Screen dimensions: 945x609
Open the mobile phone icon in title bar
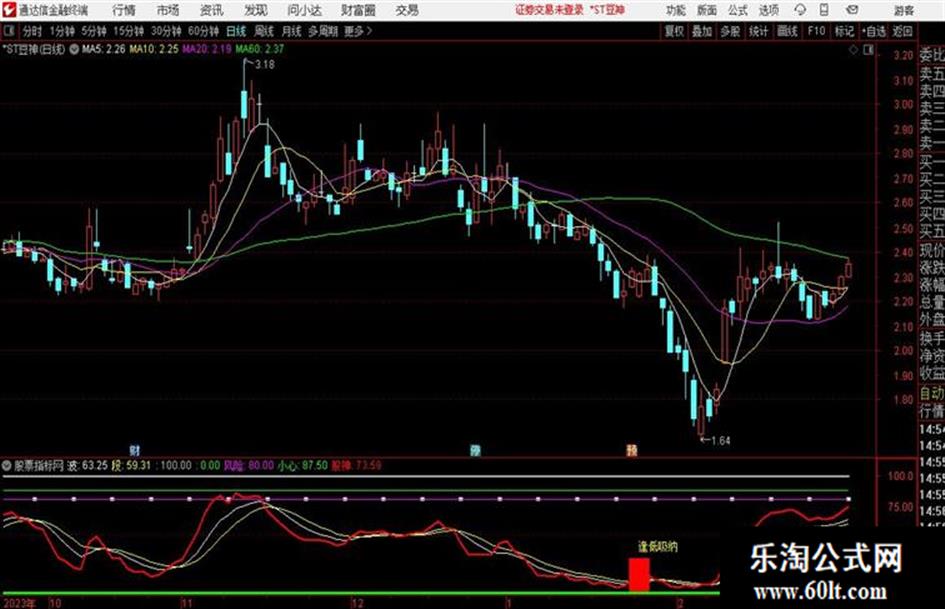[x=824, y=10]
